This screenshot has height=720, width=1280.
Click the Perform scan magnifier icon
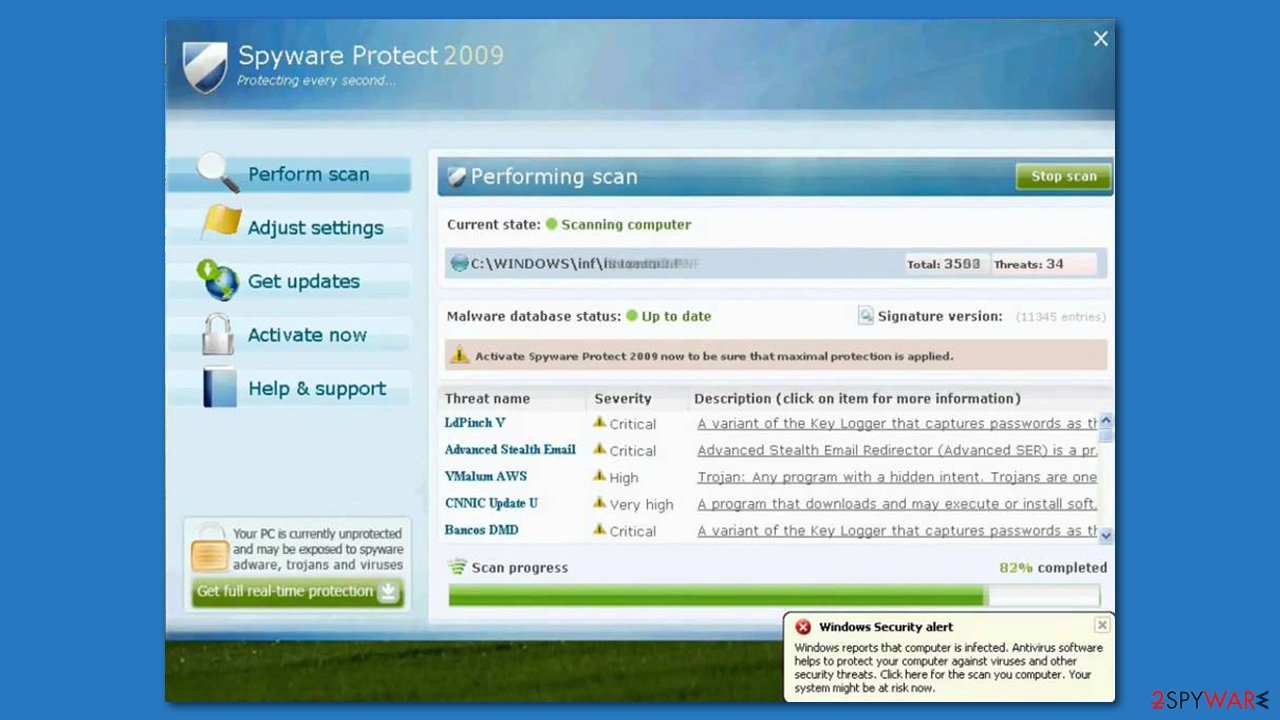[217, 173]
